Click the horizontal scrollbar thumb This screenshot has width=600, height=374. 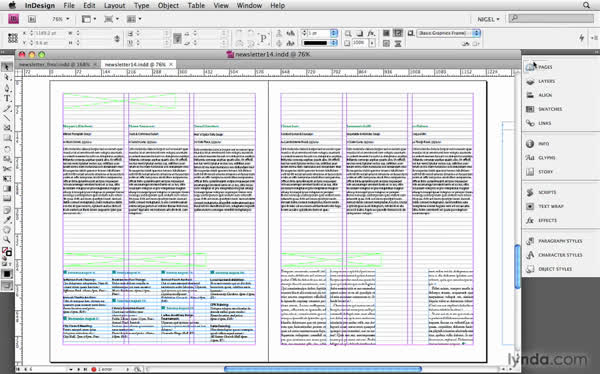(323, 369)
